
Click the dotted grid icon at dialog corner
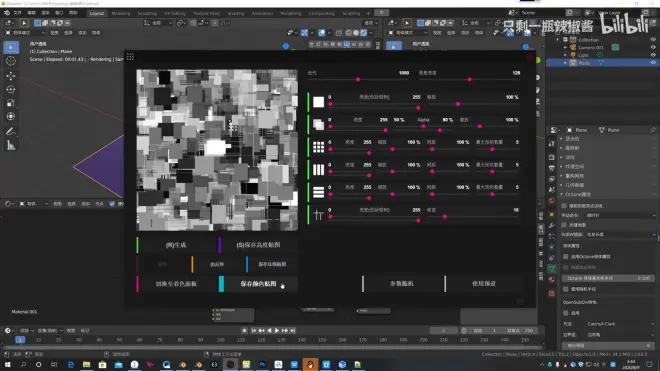click(x=130, y=56)
